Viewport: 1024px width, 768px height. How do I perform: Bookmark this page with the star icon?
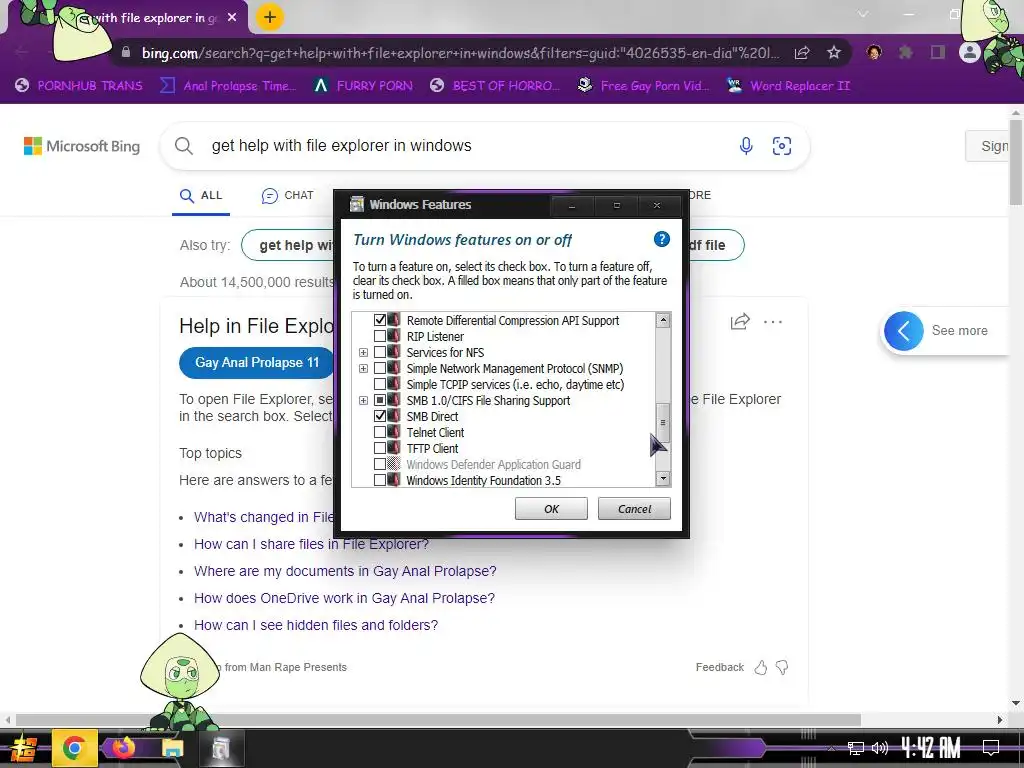[x=834, y=52]
